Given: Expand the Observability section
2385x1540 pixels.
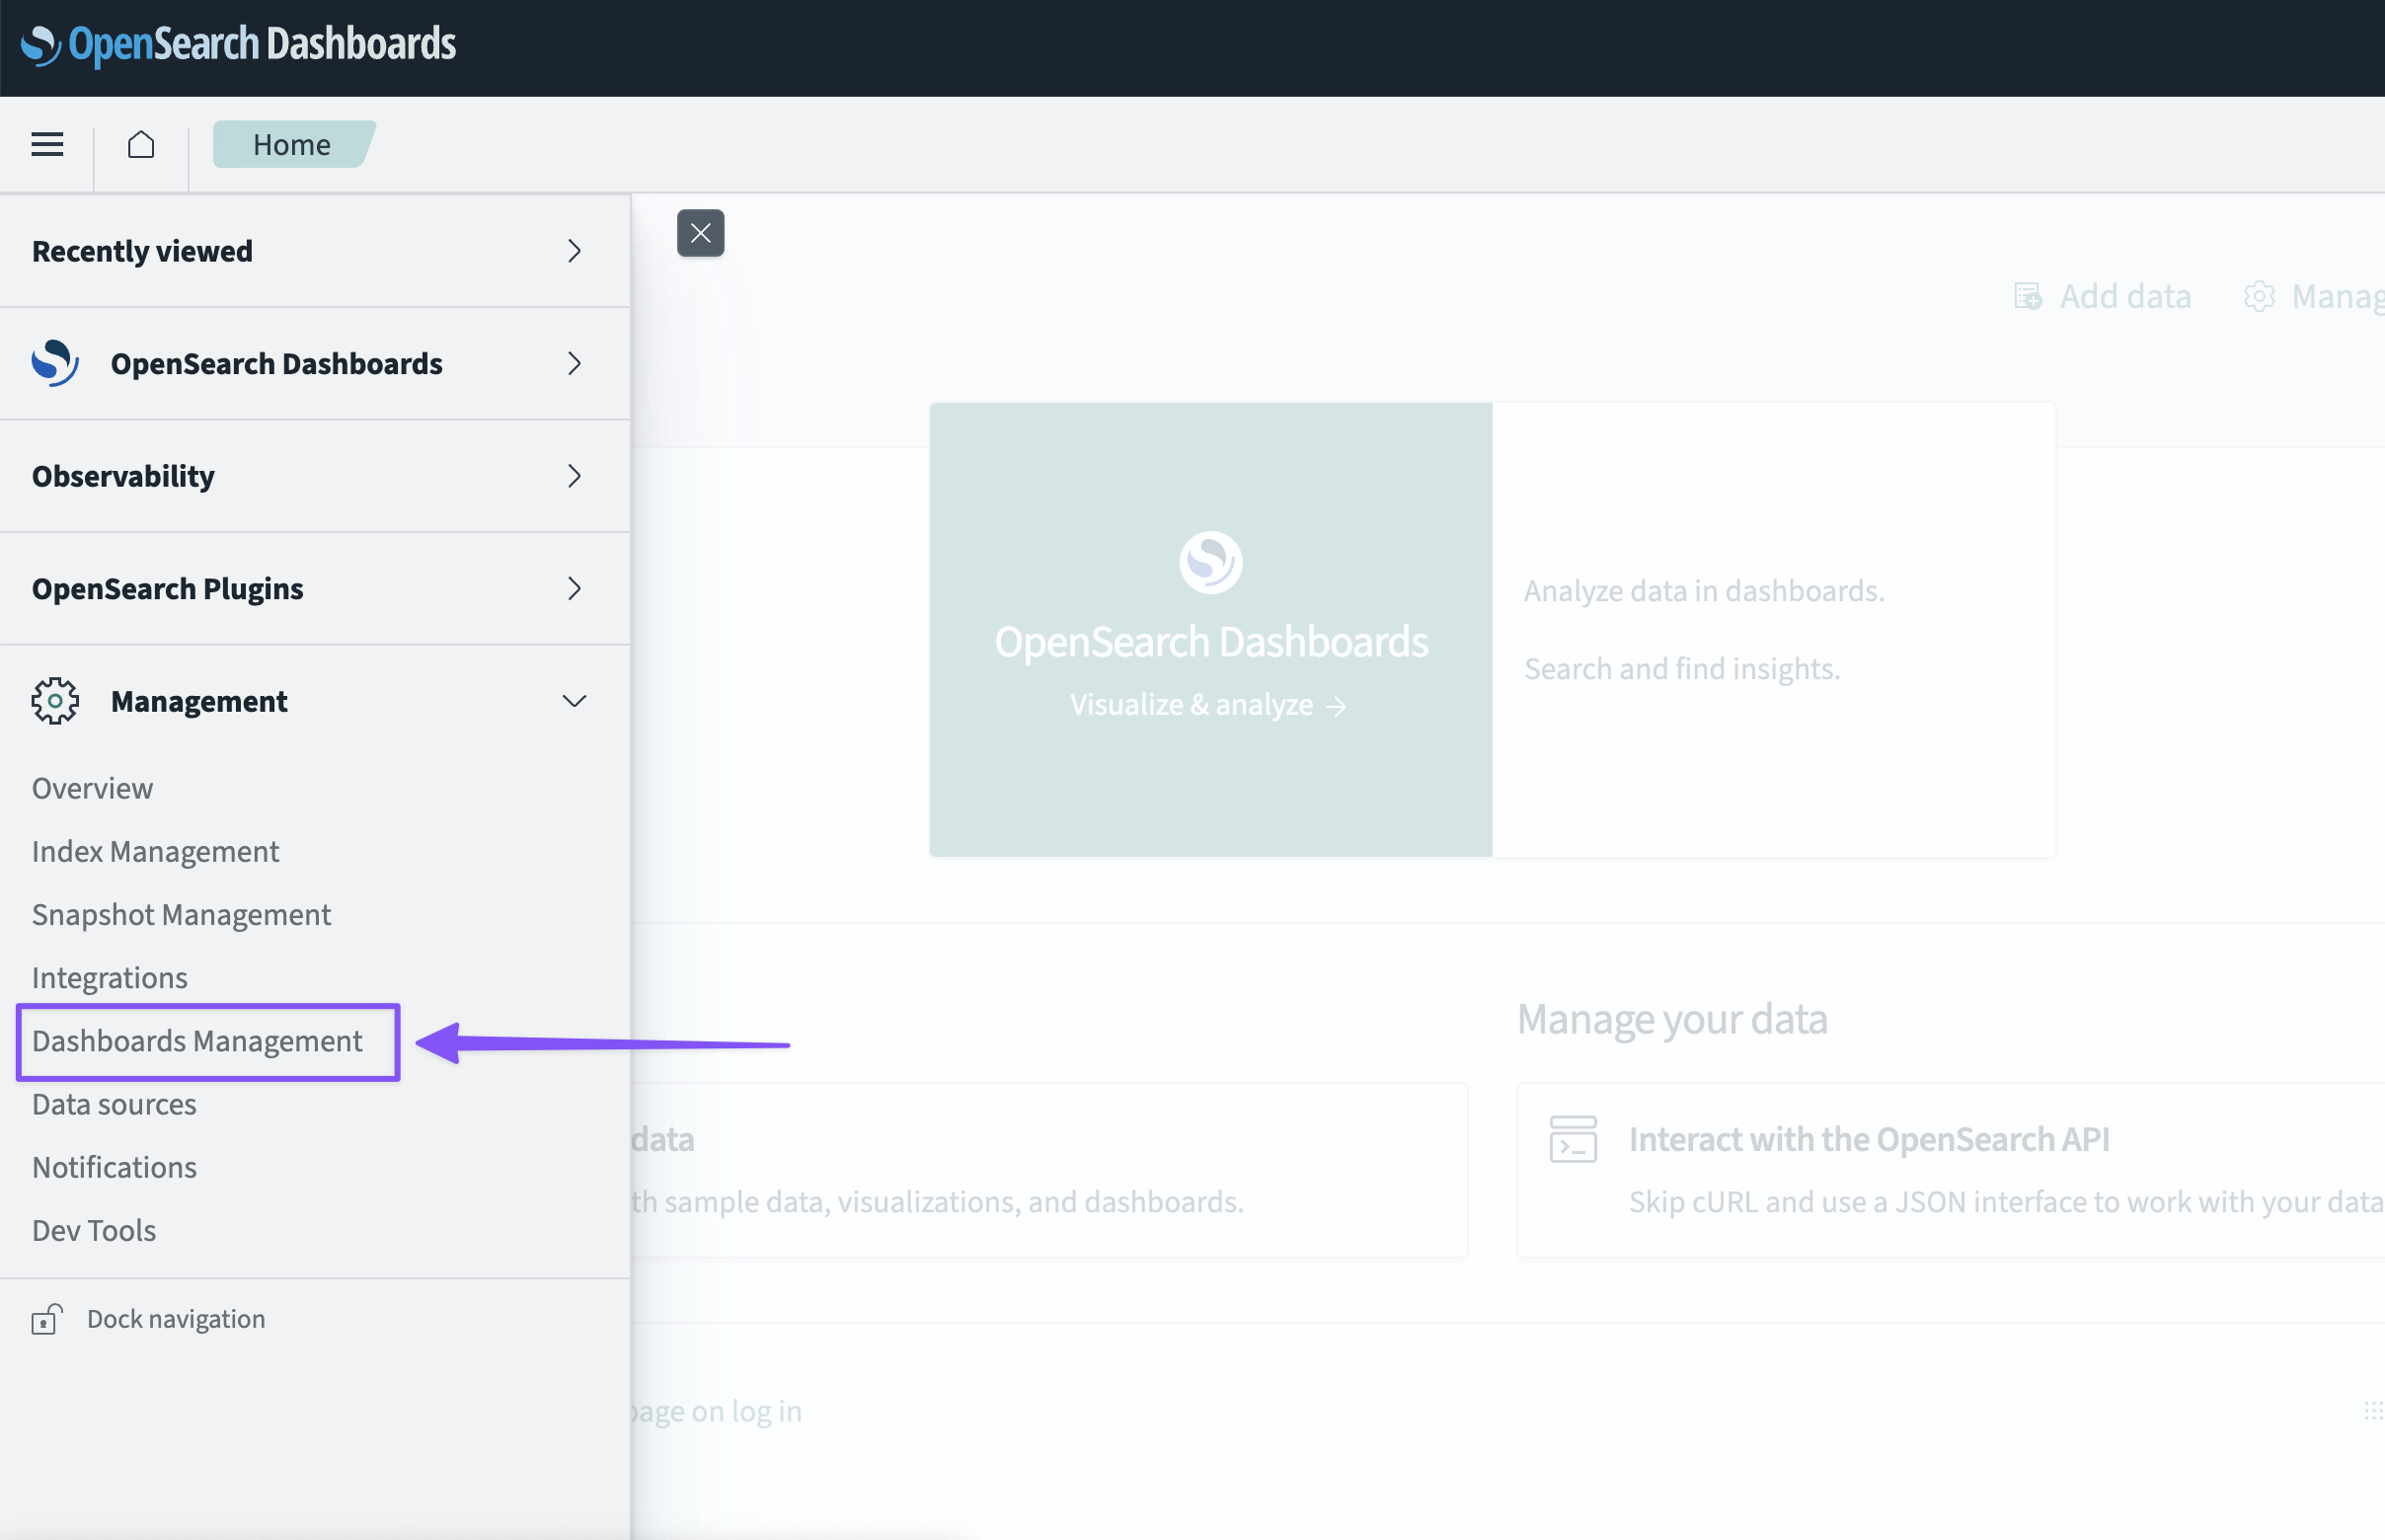Looking at the screenshot, I should coord(315,476).
